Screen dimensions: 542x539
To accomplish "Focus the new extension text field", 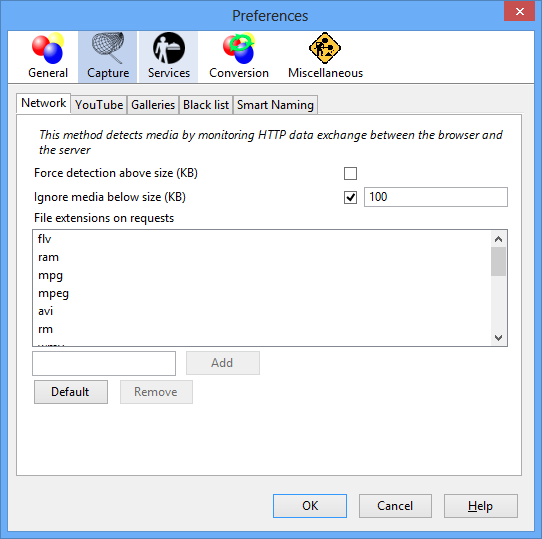I will pos(104,363).
